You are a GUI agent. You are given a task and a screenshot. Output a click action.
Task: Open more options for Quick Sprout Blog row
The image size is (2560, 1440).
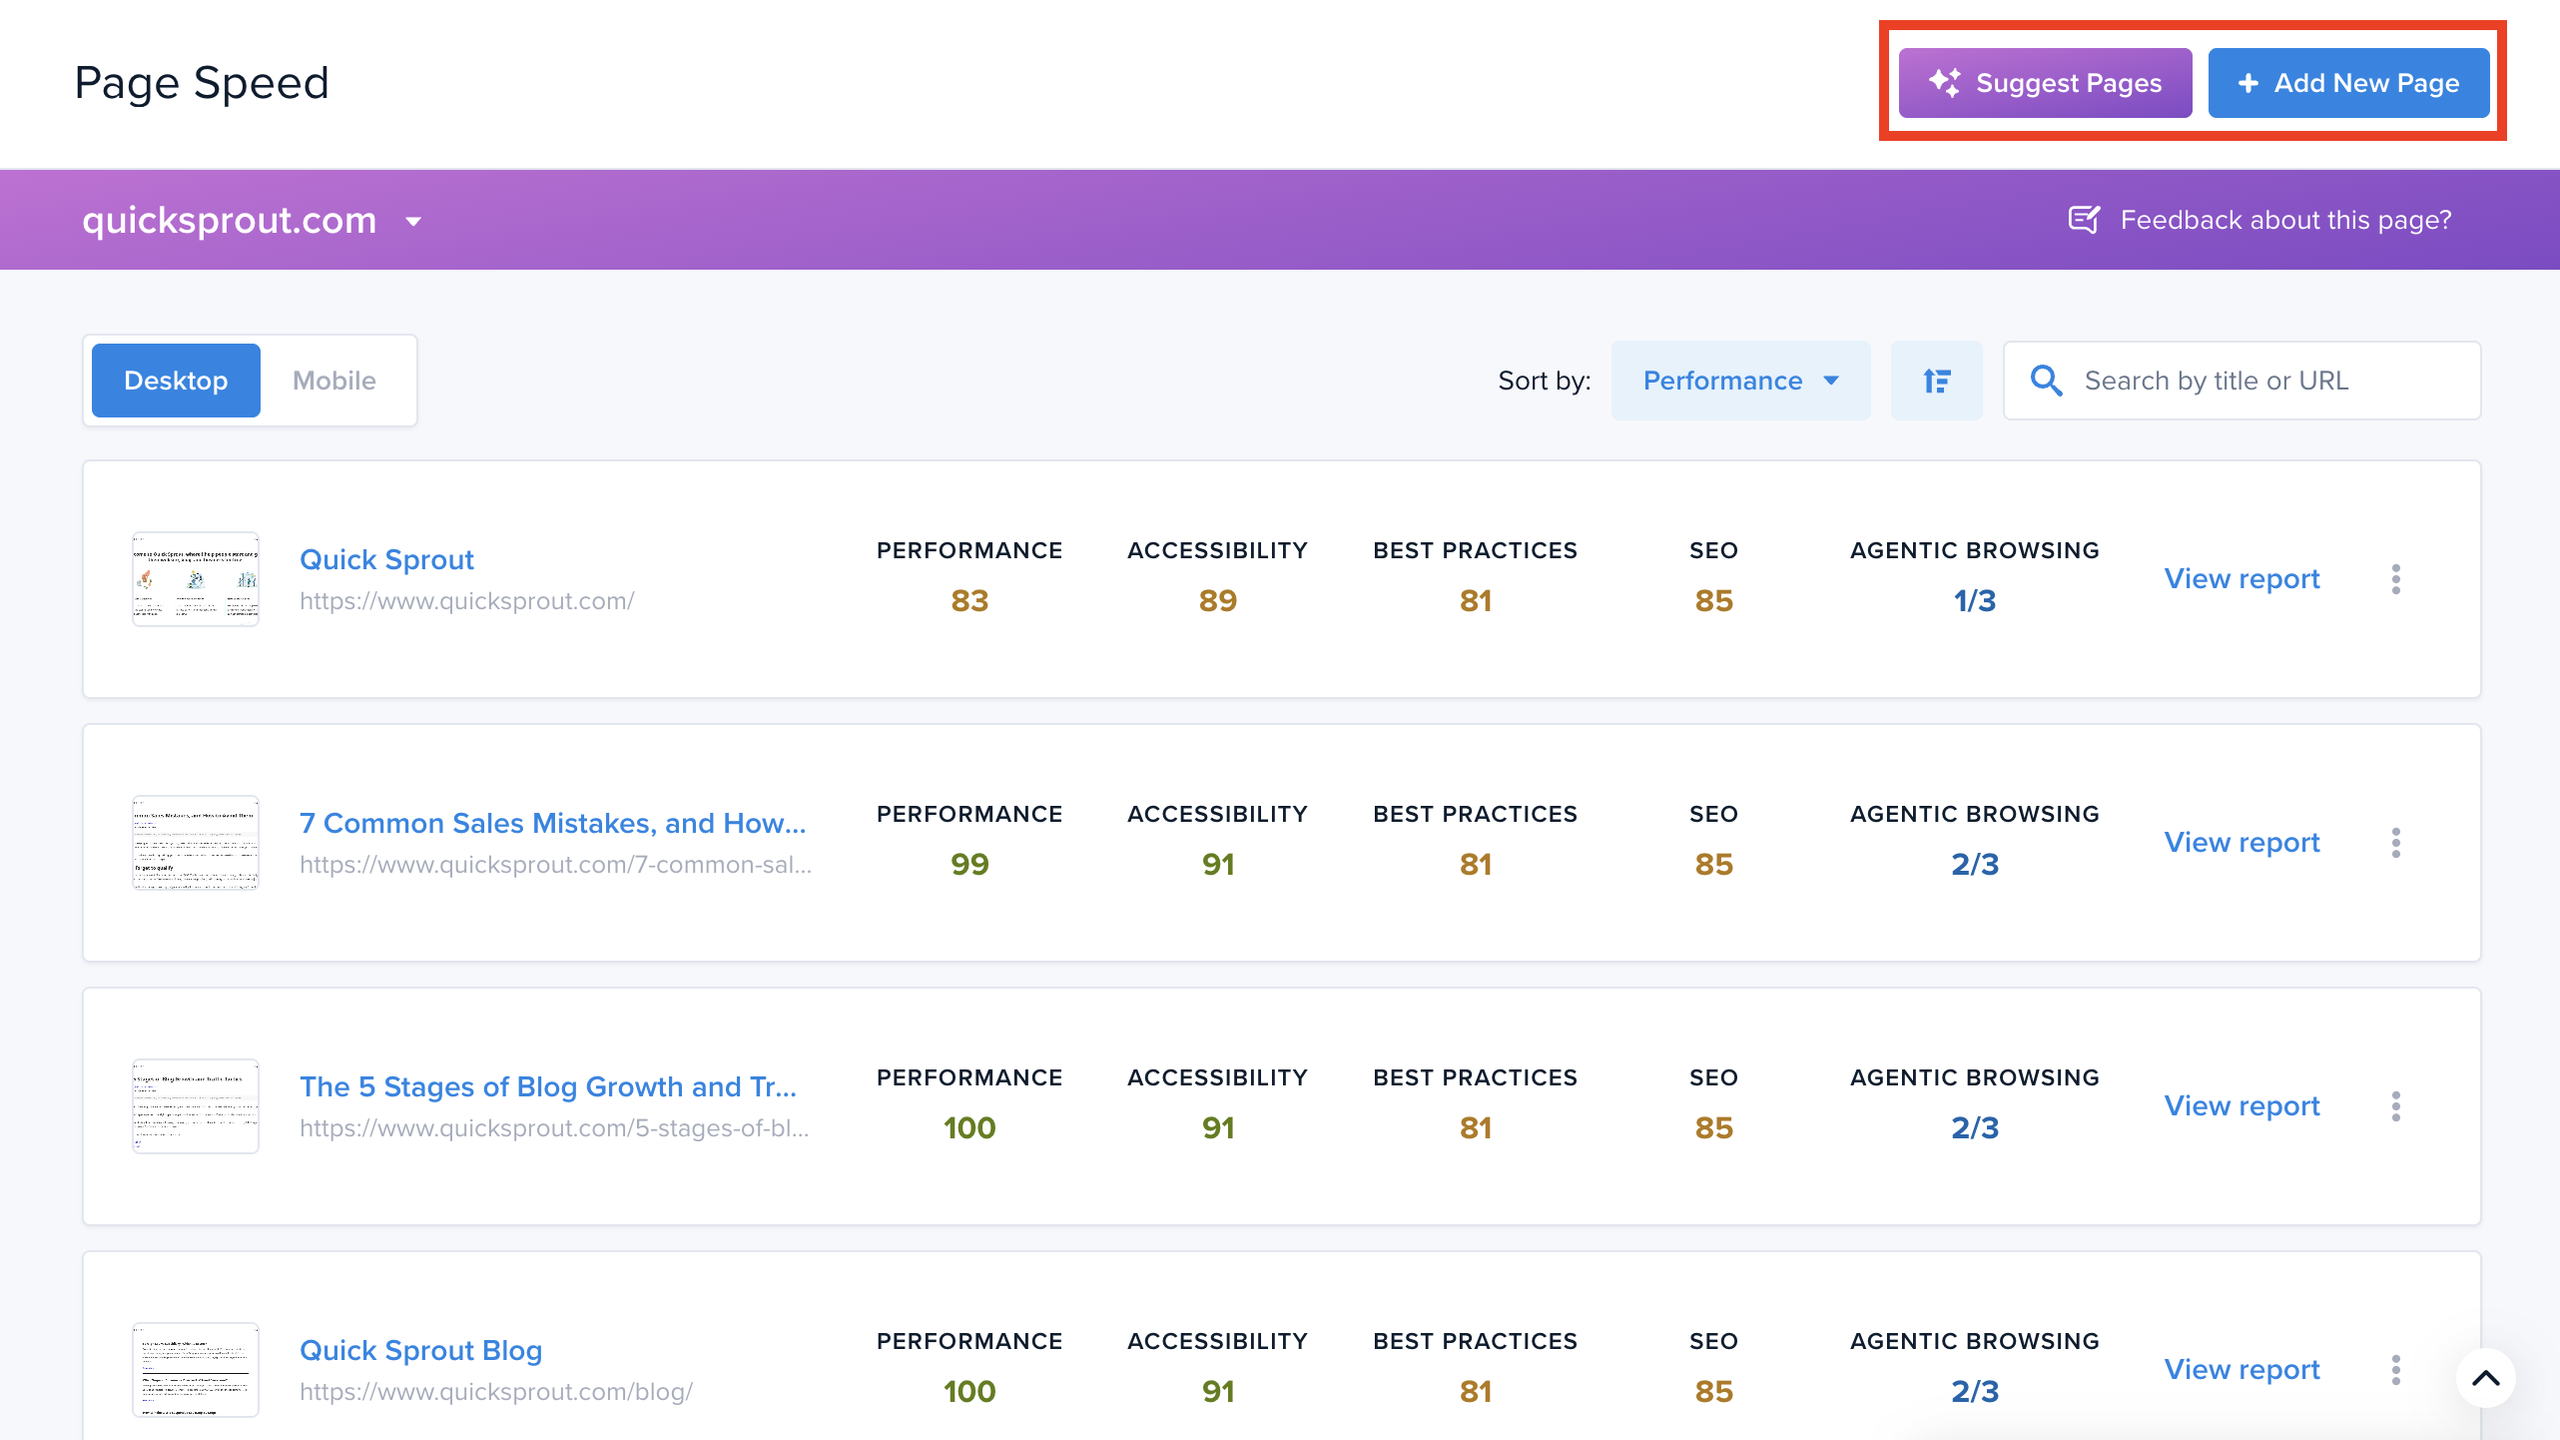pyautogui.click(x=2396, y=1370)
